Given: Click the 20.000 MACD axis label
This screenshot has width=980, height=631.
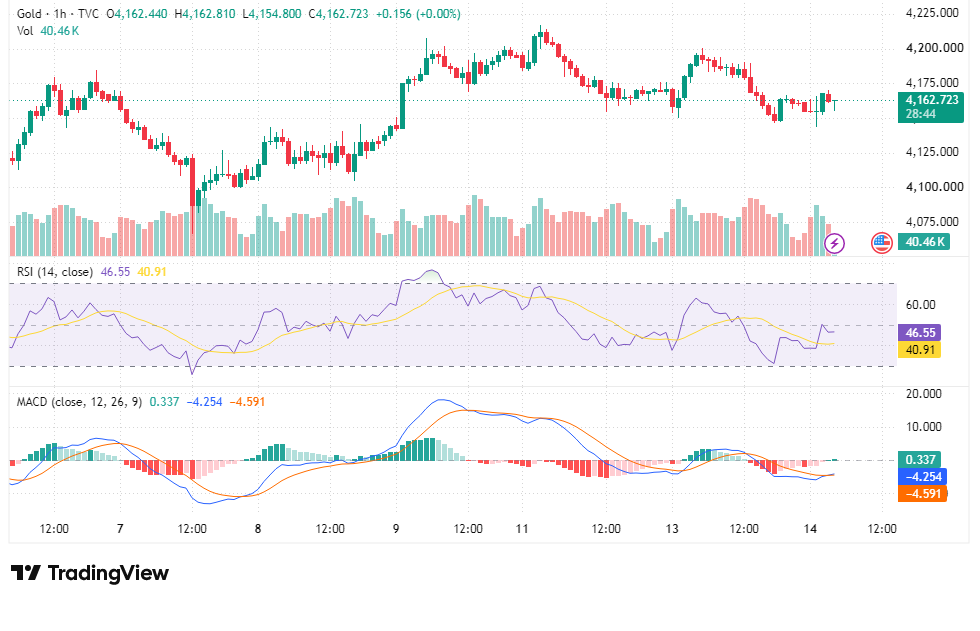Looking at the screenshot, I should tap(924, 394).
